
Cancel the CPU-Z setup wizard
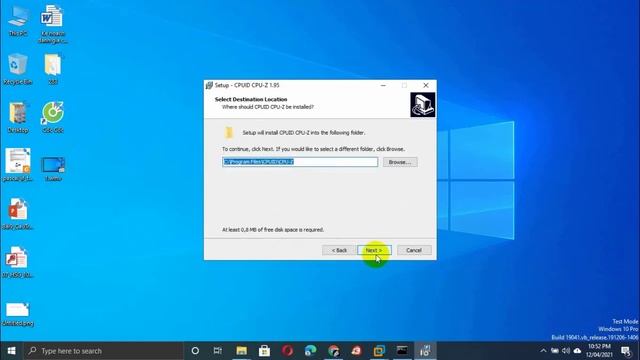pos(414,250)
